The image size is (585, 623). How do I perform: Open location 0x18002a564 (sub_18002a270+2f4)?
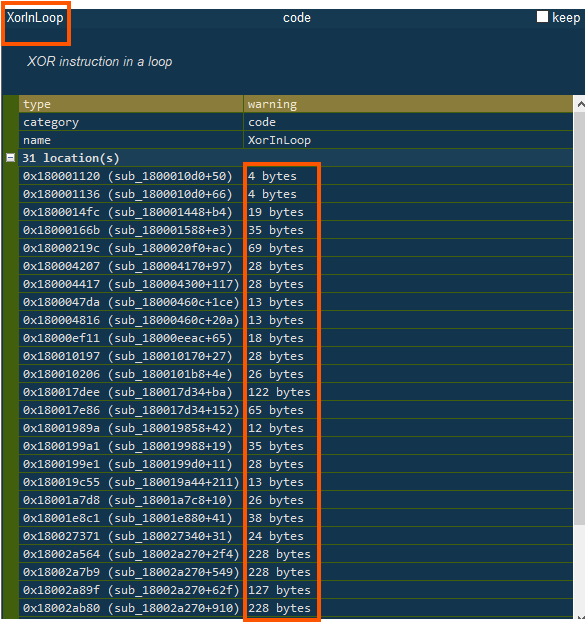tap(131, 554)
